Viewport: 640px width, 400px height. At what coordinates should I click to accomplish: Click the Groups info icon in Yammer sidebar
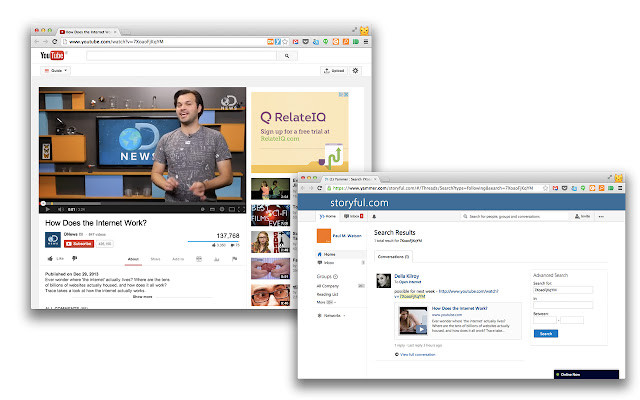[x=336, y=277]
